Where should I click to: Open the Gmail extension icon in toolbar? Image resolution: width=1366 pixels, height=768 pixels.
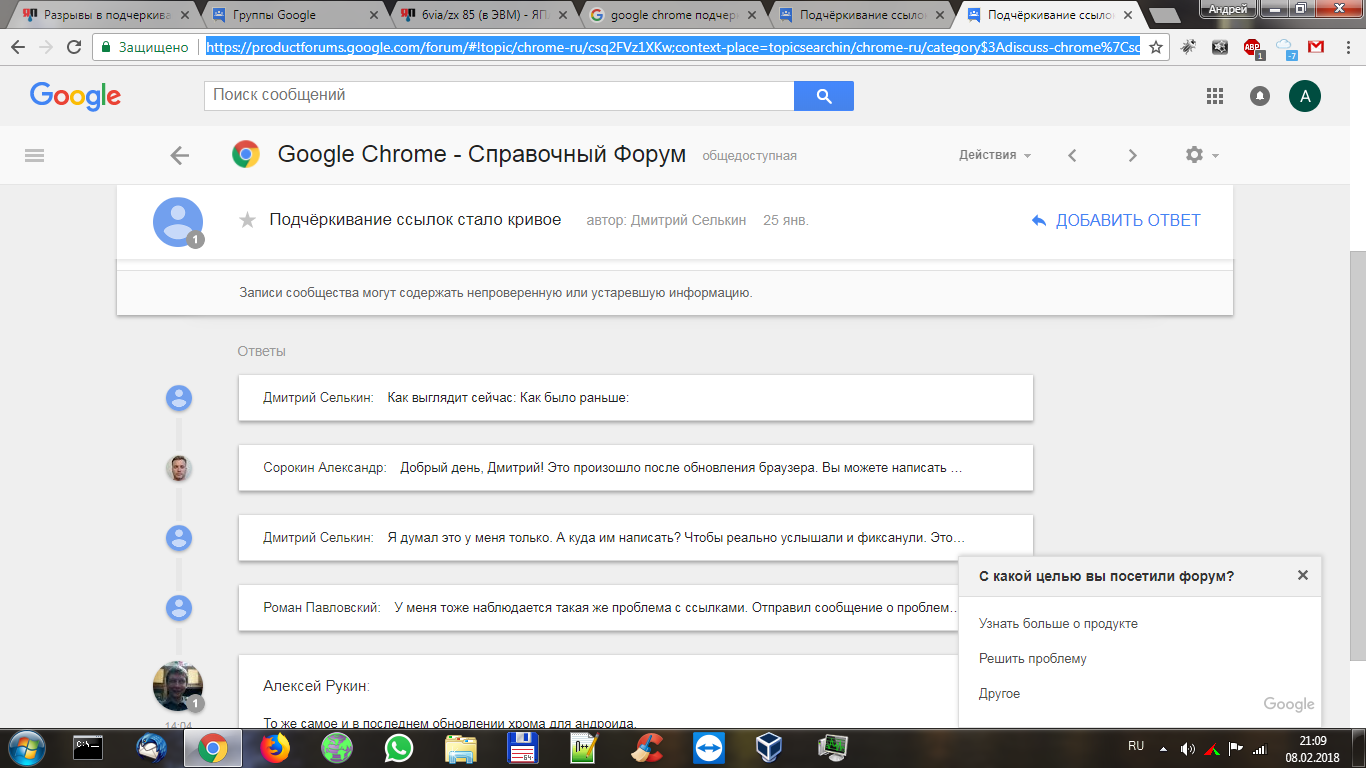click(x=1316, y=47)
